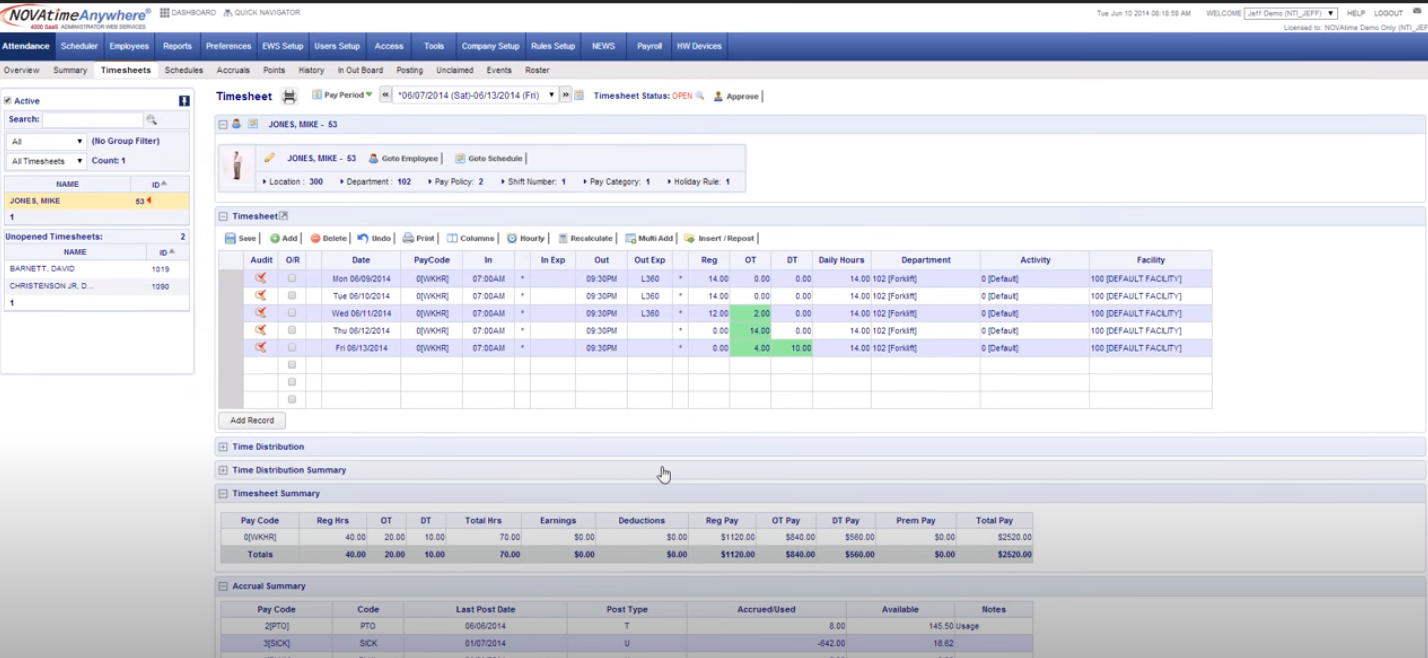
Task: Click the Recalculate icon
Action: (563, 238)
